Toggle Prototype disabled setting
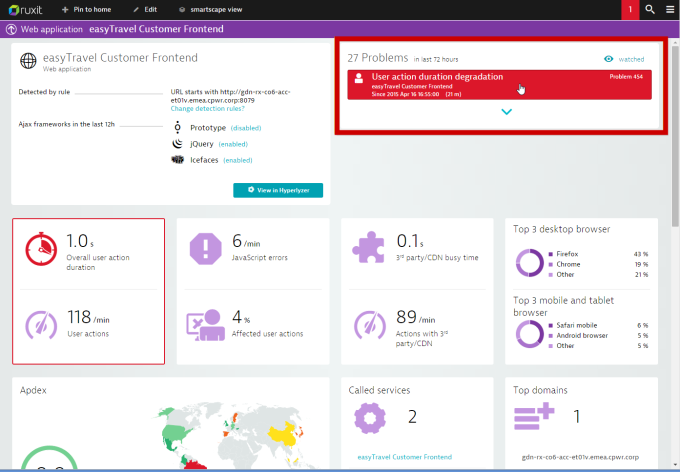Image resolution: width=680 pixels, height=472 pixels. [246, 128]
